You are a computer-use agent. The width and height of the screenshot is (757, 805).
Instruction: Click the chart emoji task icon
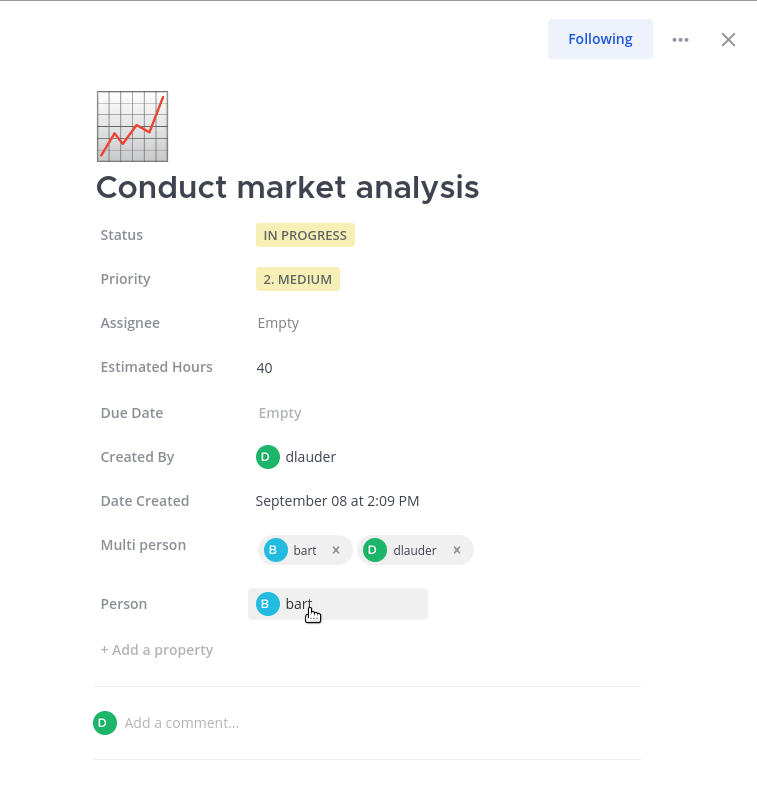132,126
